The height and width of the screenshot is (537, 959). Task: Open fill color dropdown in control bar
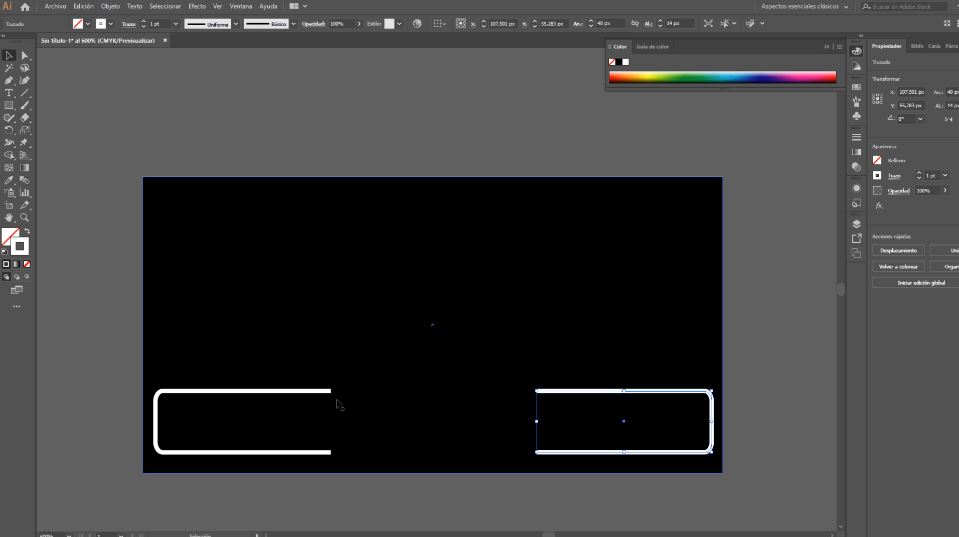(88, 24)
